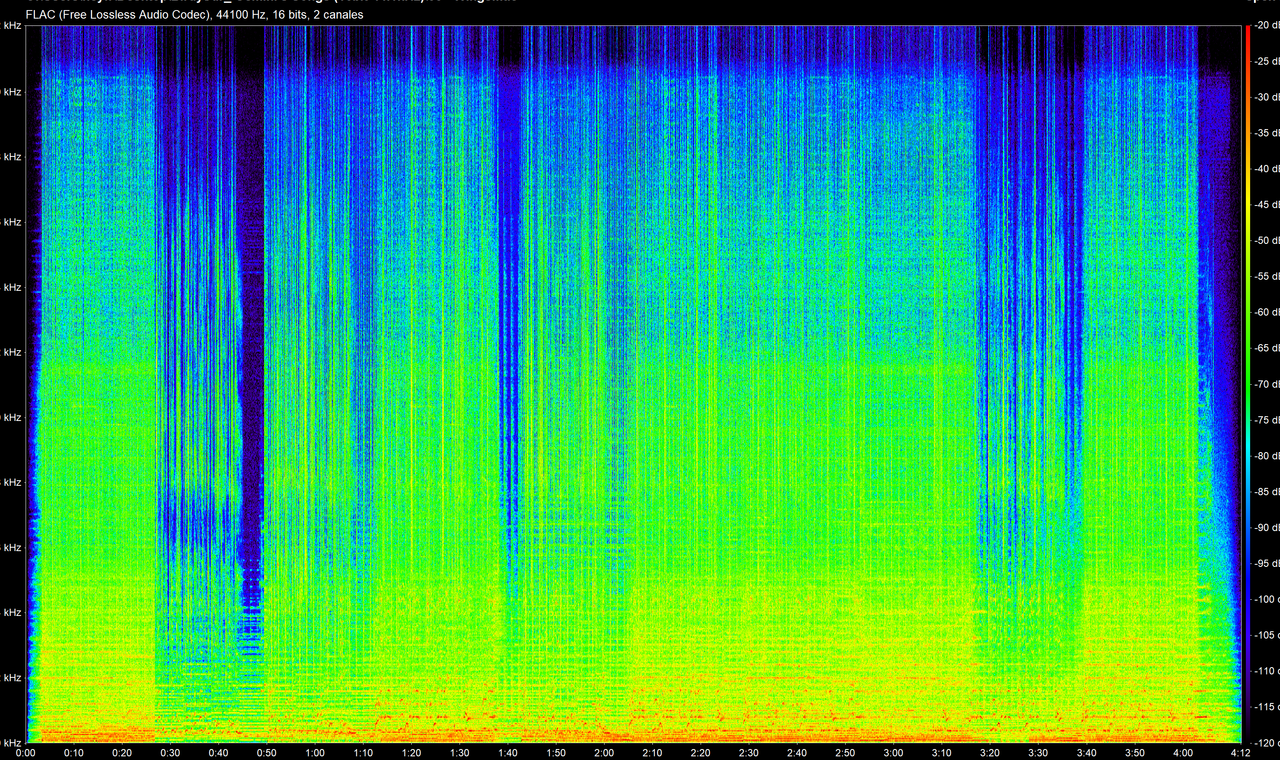
Task: Click the 2:00 time axis label
Action: point(604,752)
